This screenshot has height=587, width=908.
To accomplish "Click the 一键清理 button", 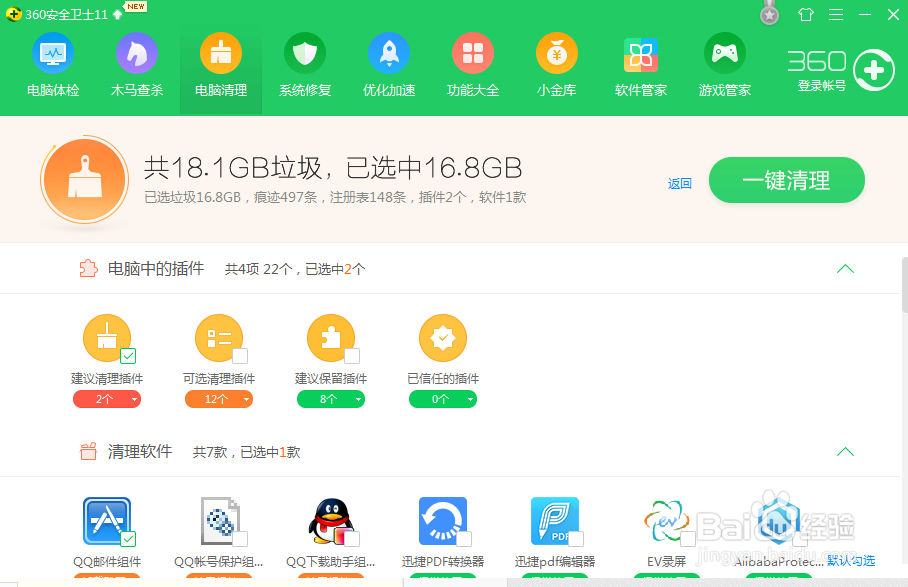I will pyautogui.click(x=786, y=180).
